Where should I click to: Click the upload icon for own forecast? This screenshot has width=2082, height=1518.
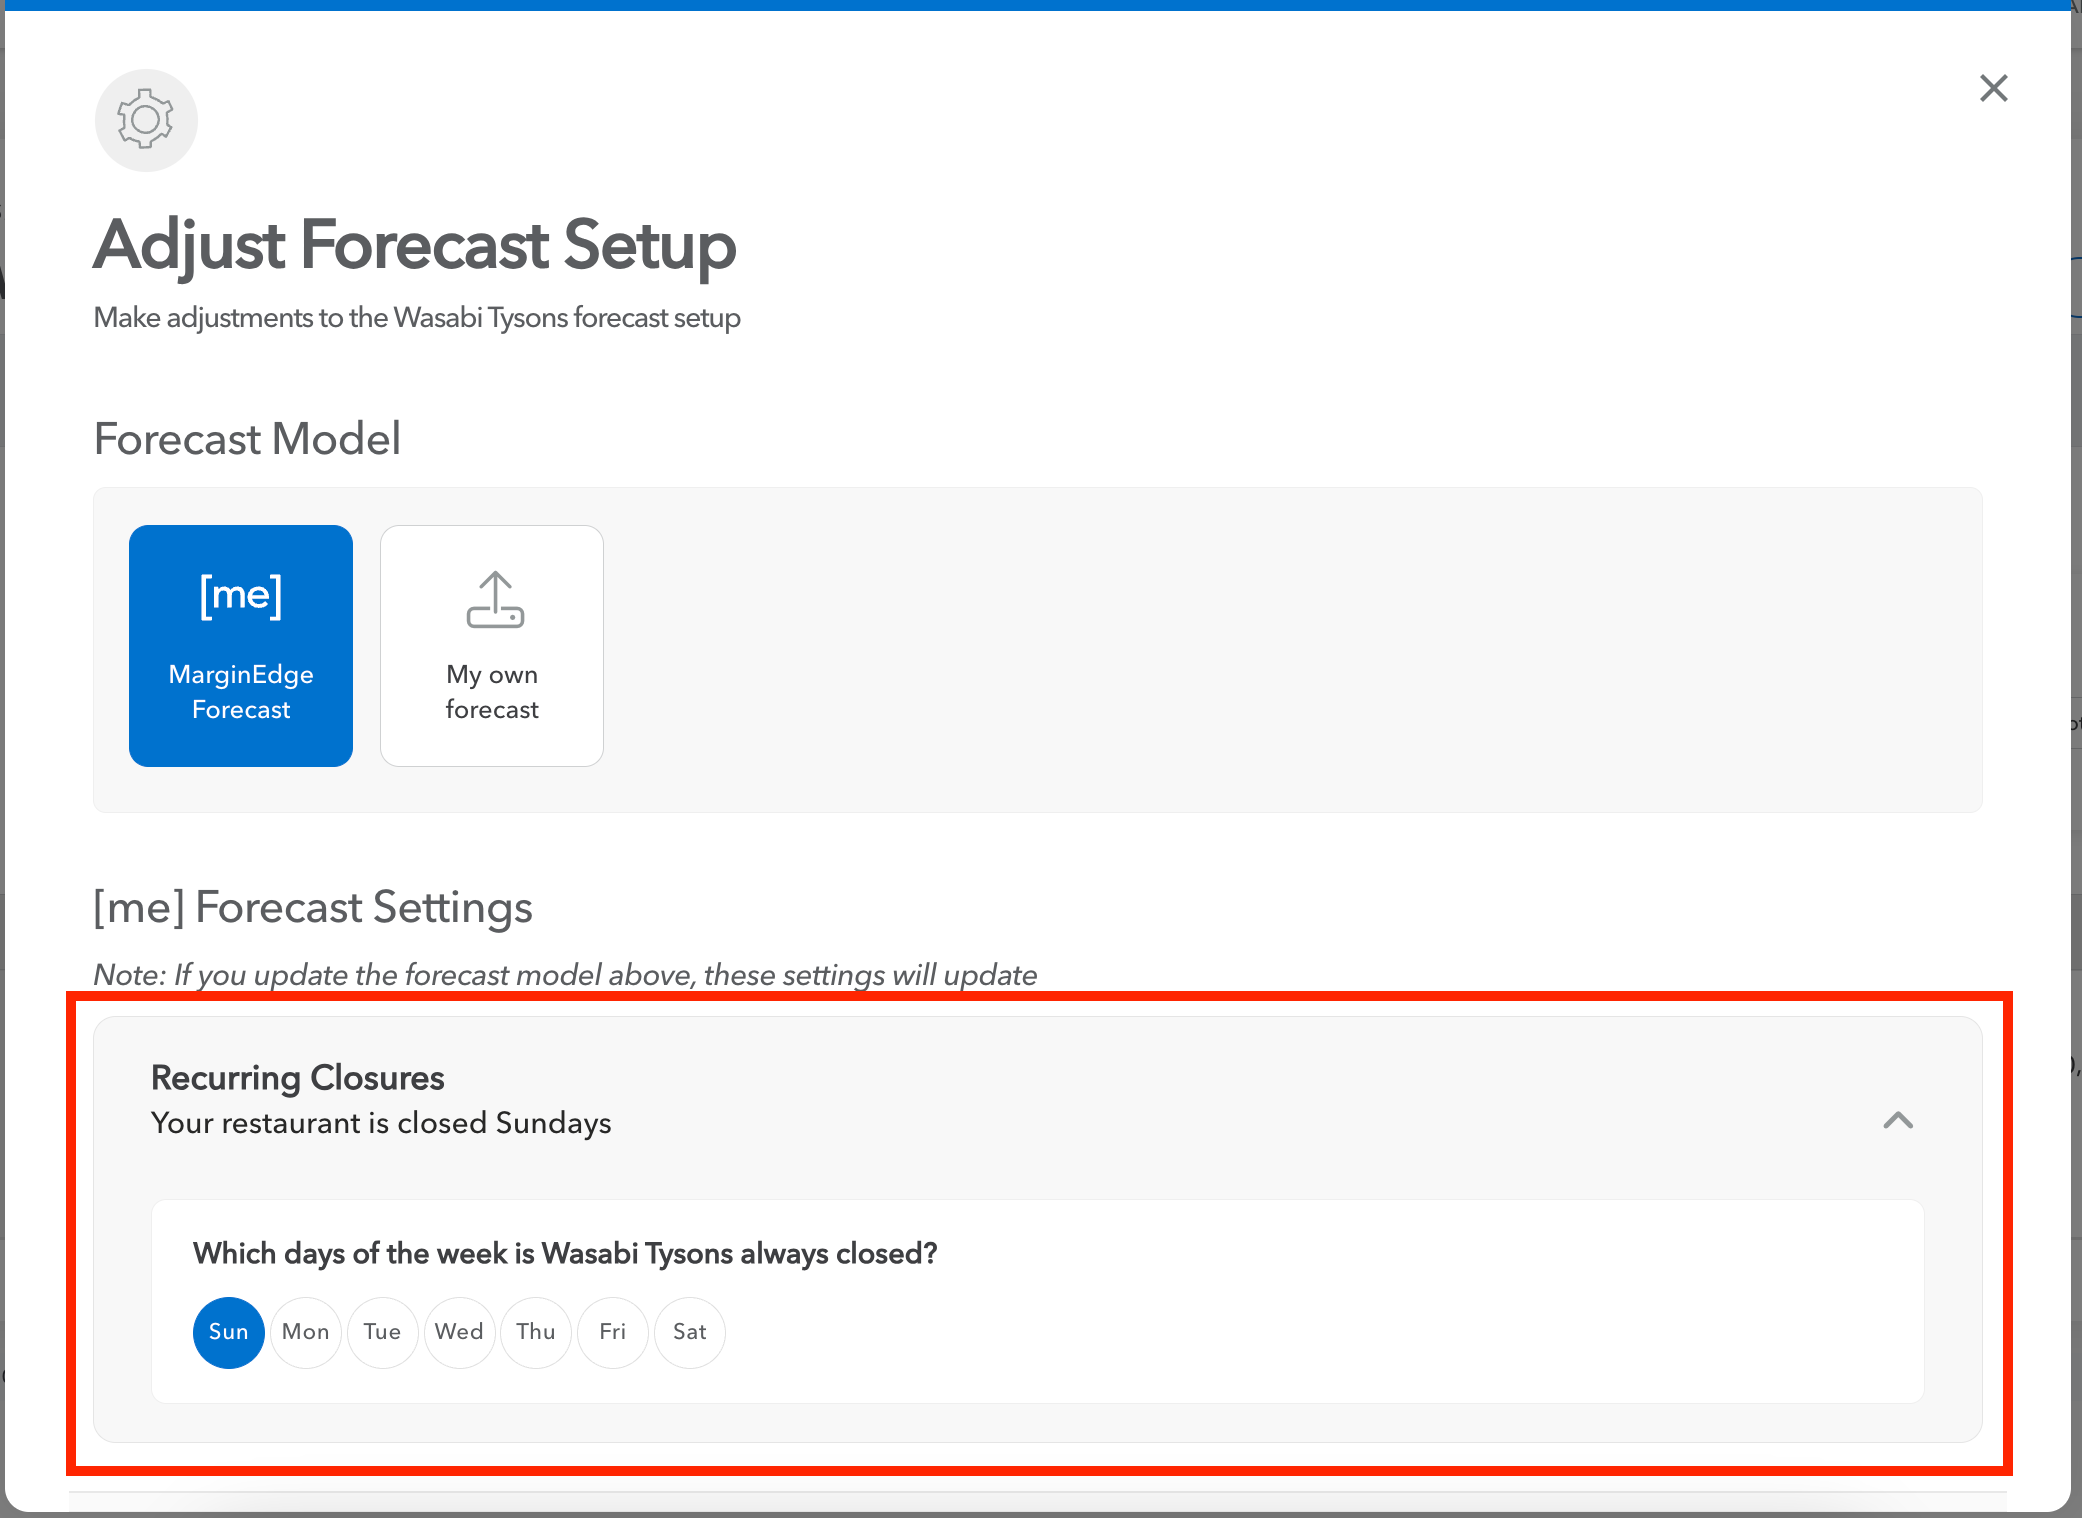coord(495,600)
